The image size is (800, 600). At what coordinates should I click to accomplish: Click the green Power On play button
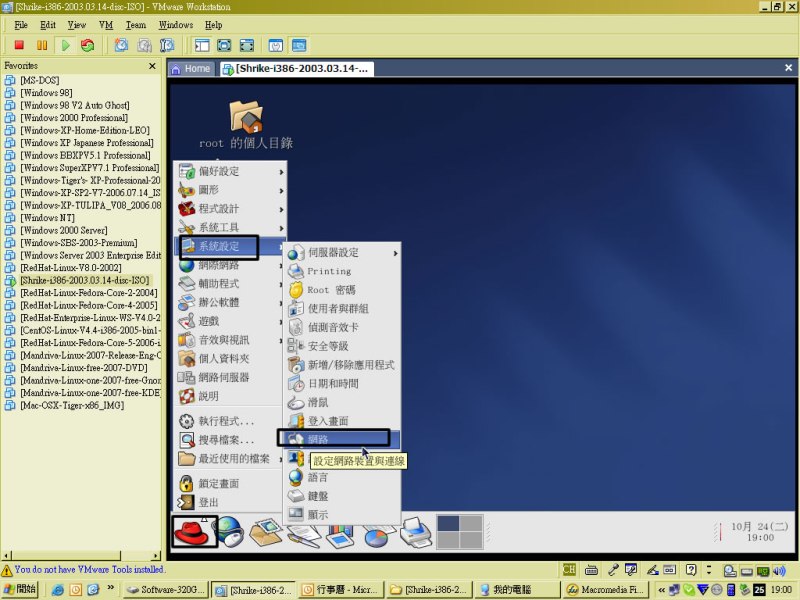65,45
